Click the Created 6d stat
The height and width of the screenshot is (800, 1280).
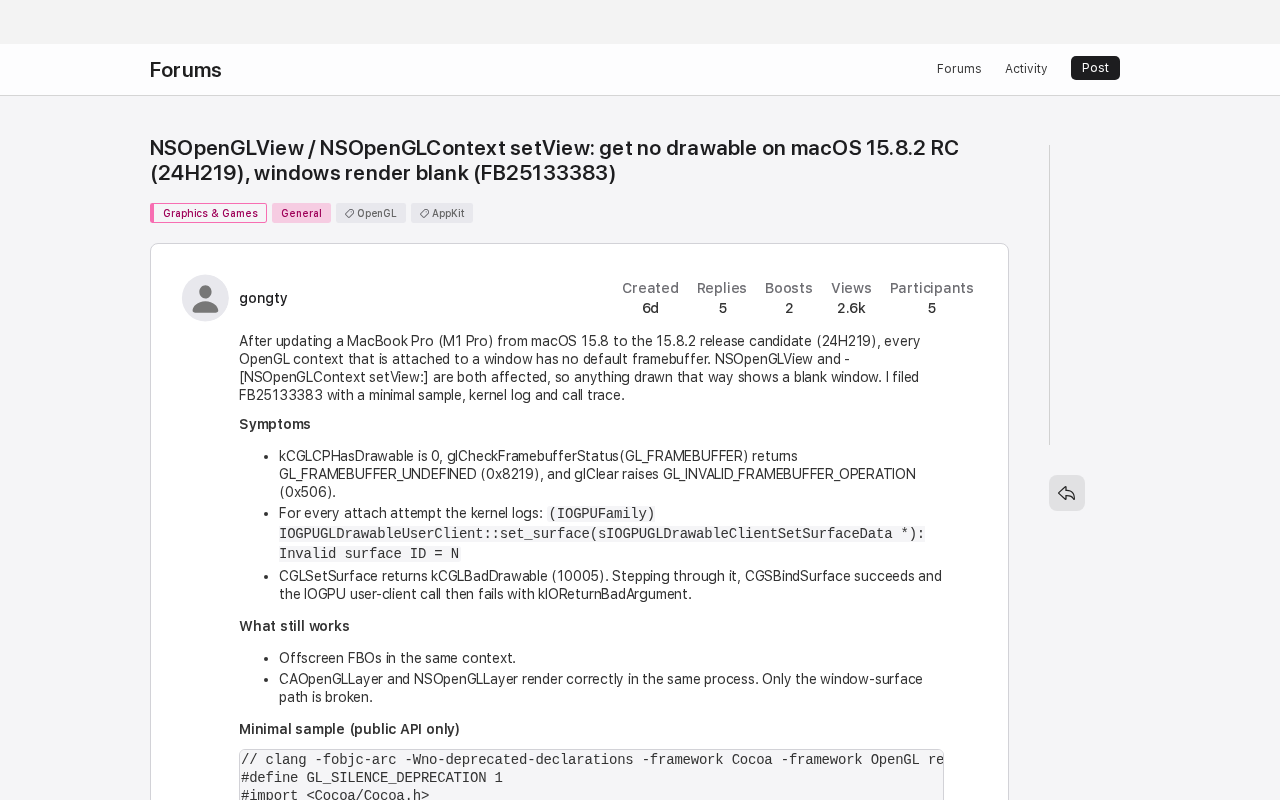tap(650, 298)
